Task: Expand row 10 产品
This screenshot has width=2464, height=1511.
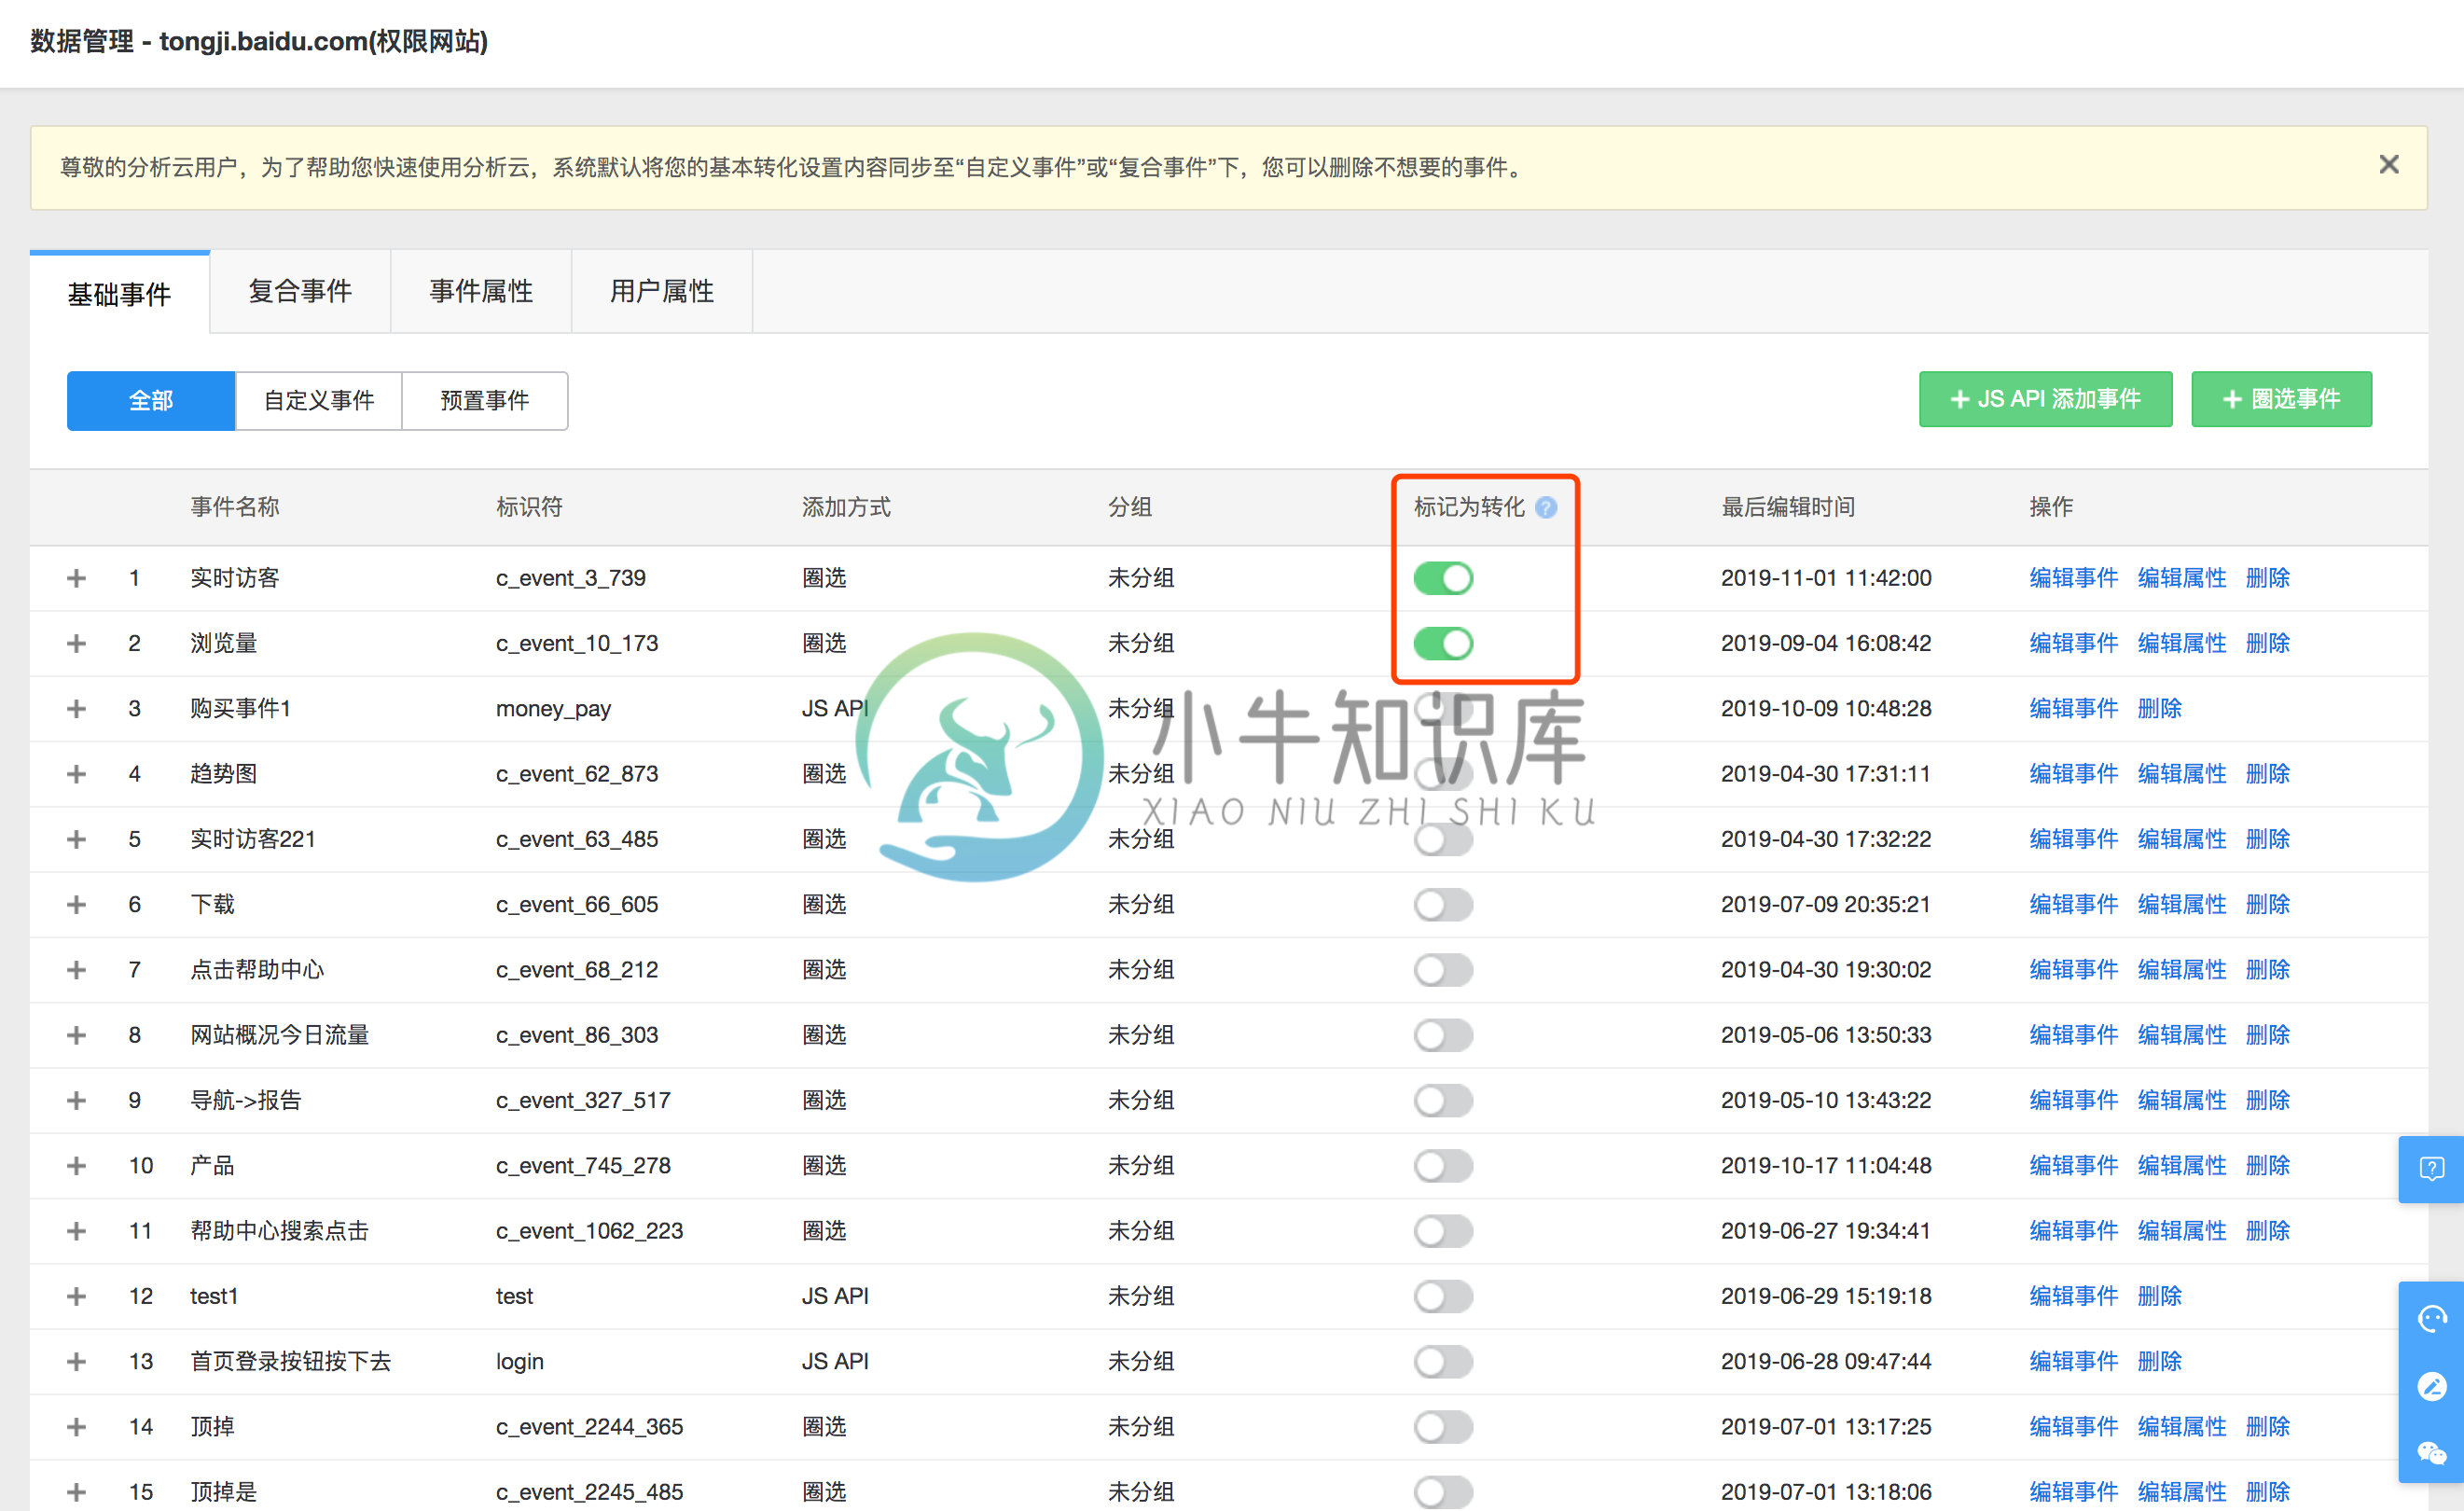Action: [x=76, y=1166]
